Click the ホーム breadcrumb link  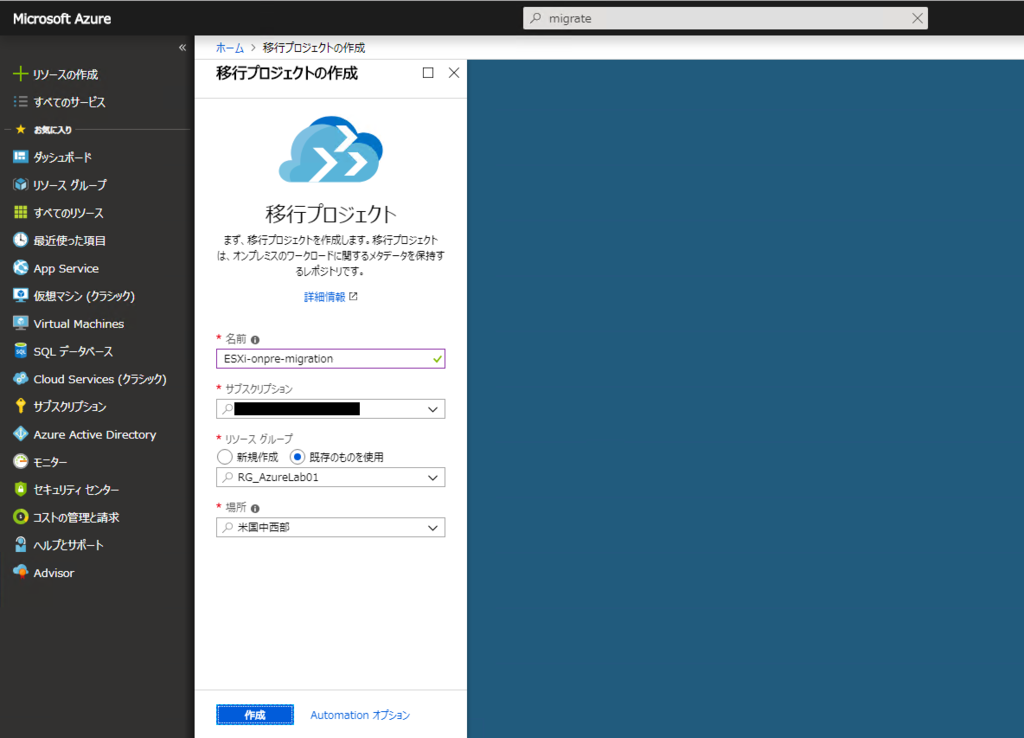[x=230, y=48]
